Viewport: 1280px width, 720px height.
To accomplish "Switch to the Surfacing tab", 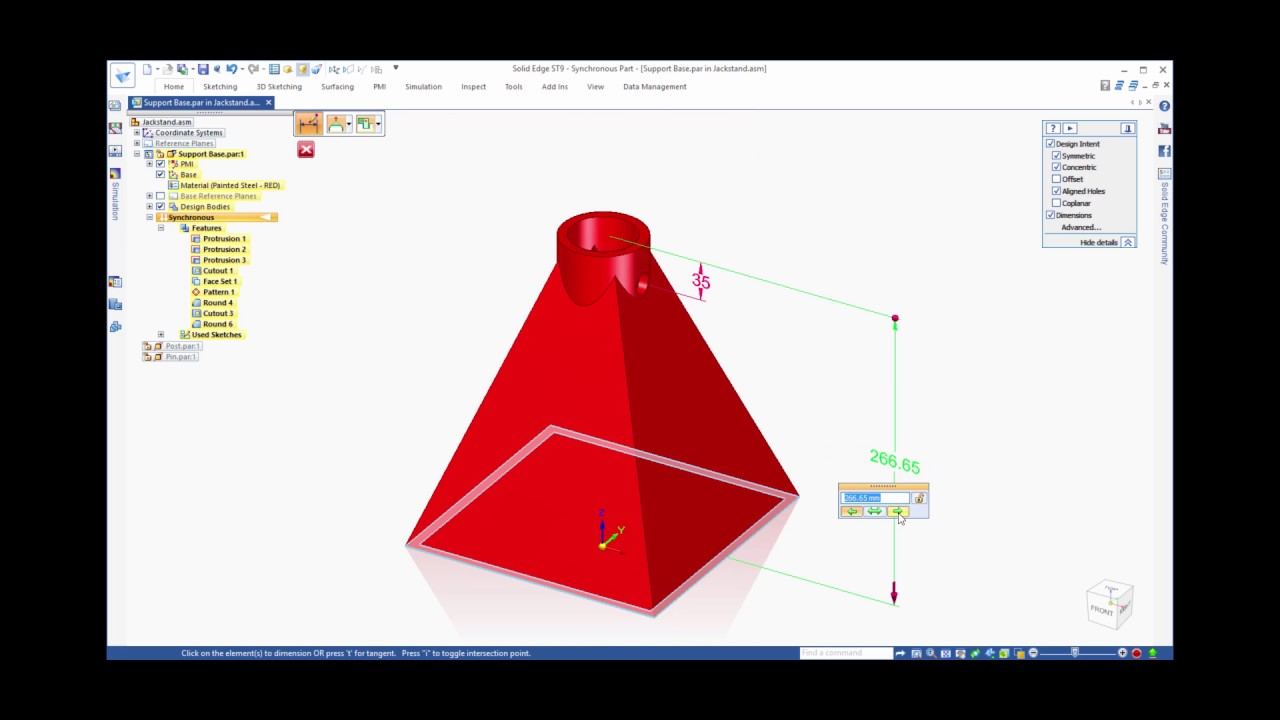I will 337,87.
